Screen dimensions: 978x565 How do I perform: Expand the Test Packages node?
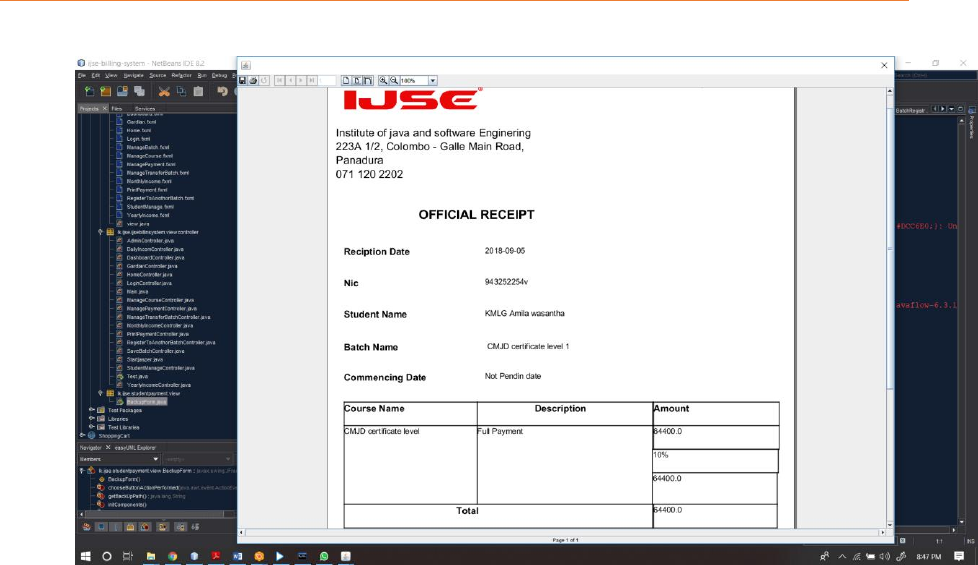point(91,410)
